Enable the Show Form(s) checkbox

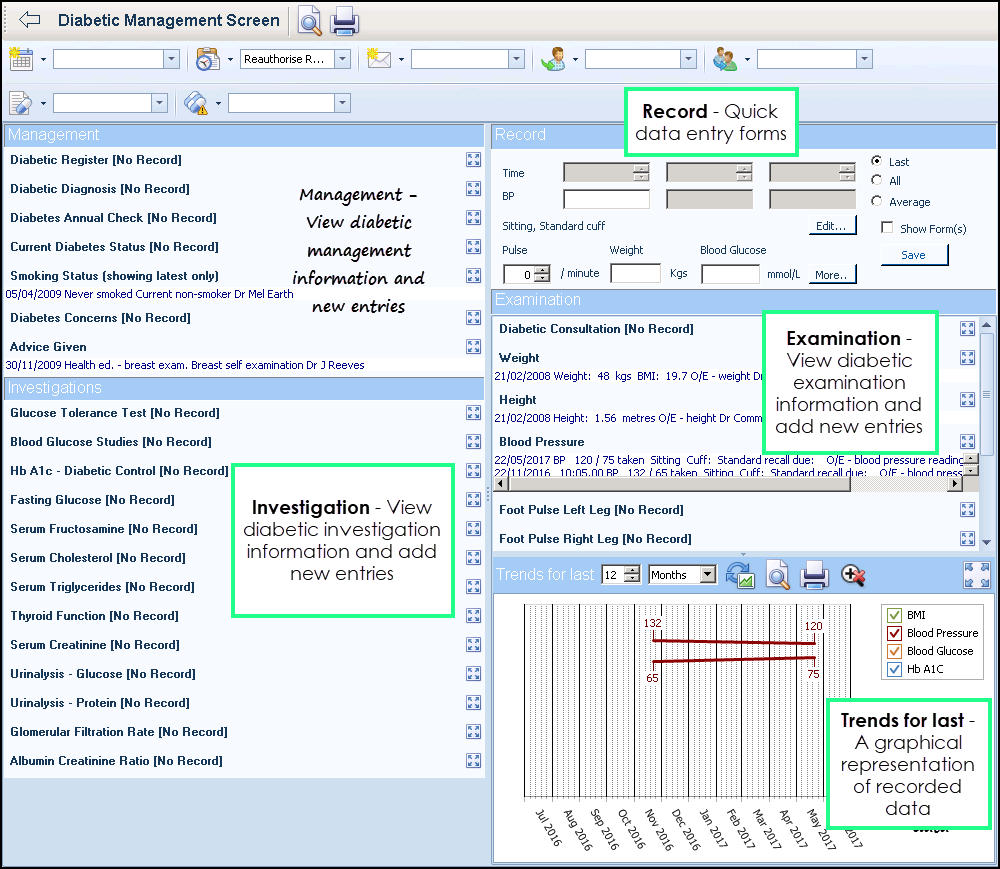[x=887, y=228]
